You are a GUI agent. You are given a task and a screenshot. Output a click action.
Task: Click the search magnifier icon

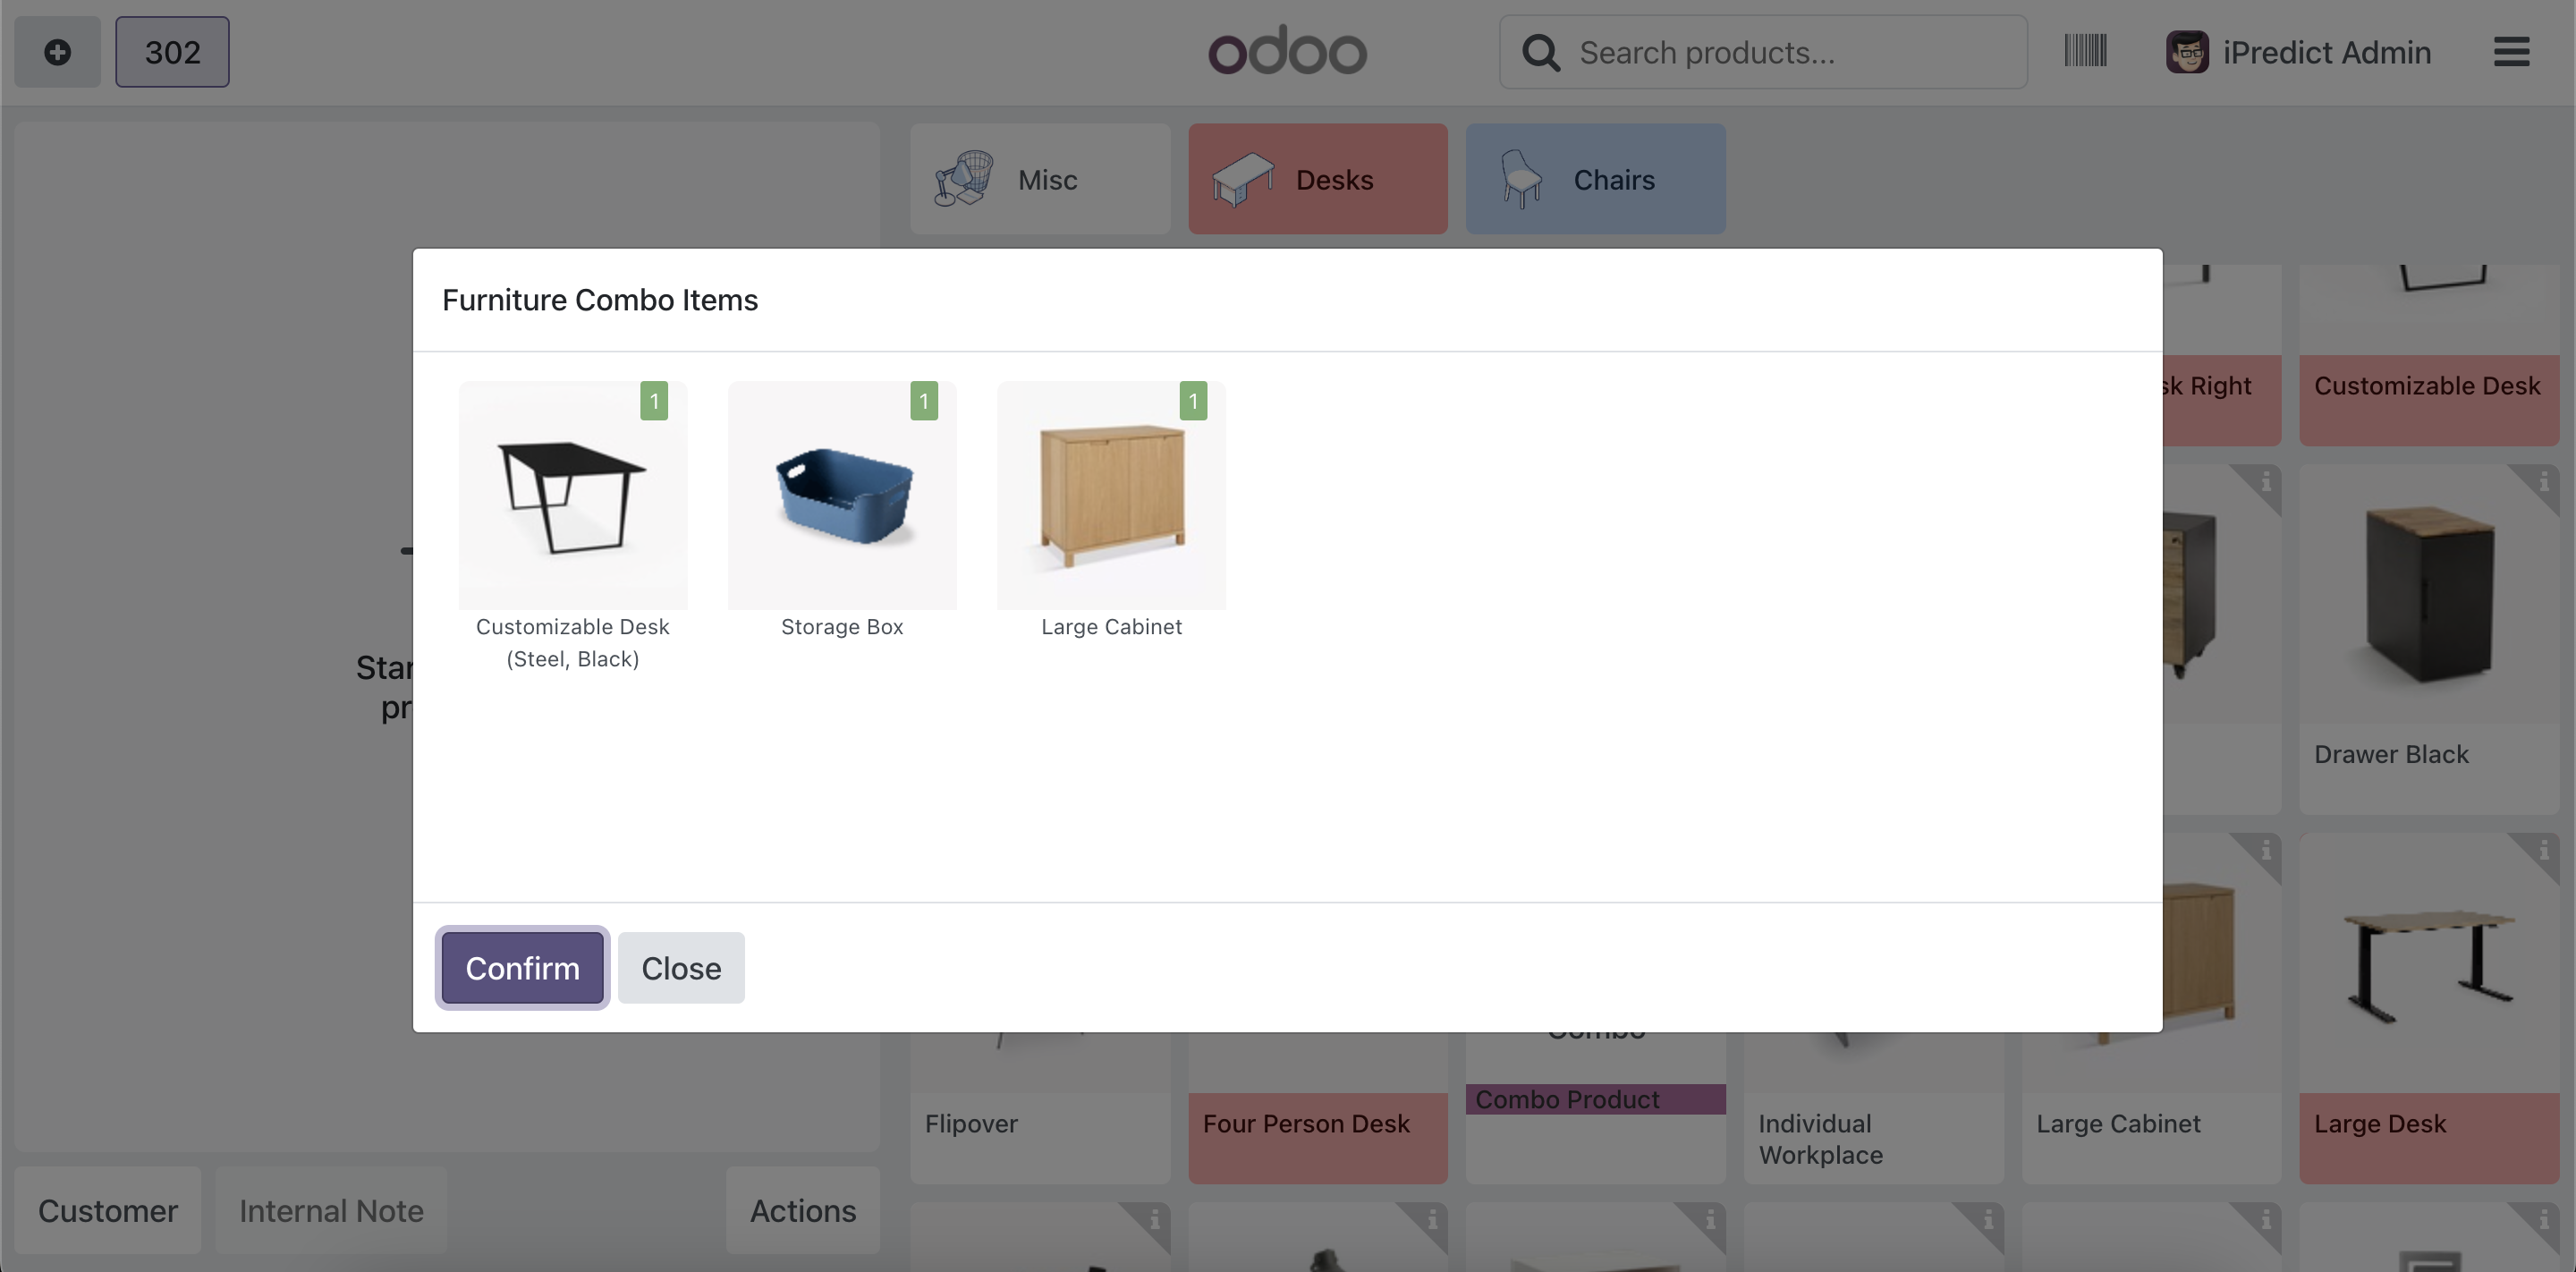point(1541,53)
